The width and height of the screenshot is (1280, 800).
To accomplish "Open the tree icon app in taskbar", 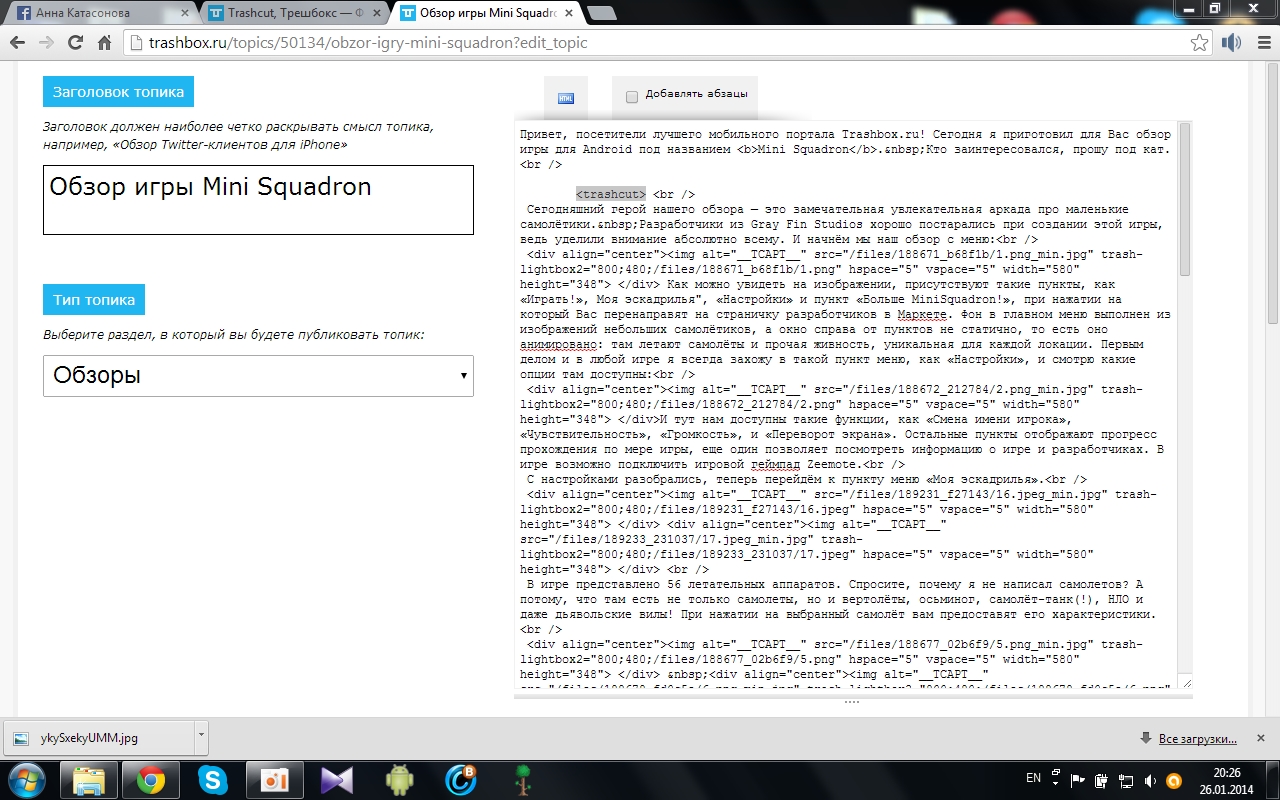I will [x=523, y=779].
